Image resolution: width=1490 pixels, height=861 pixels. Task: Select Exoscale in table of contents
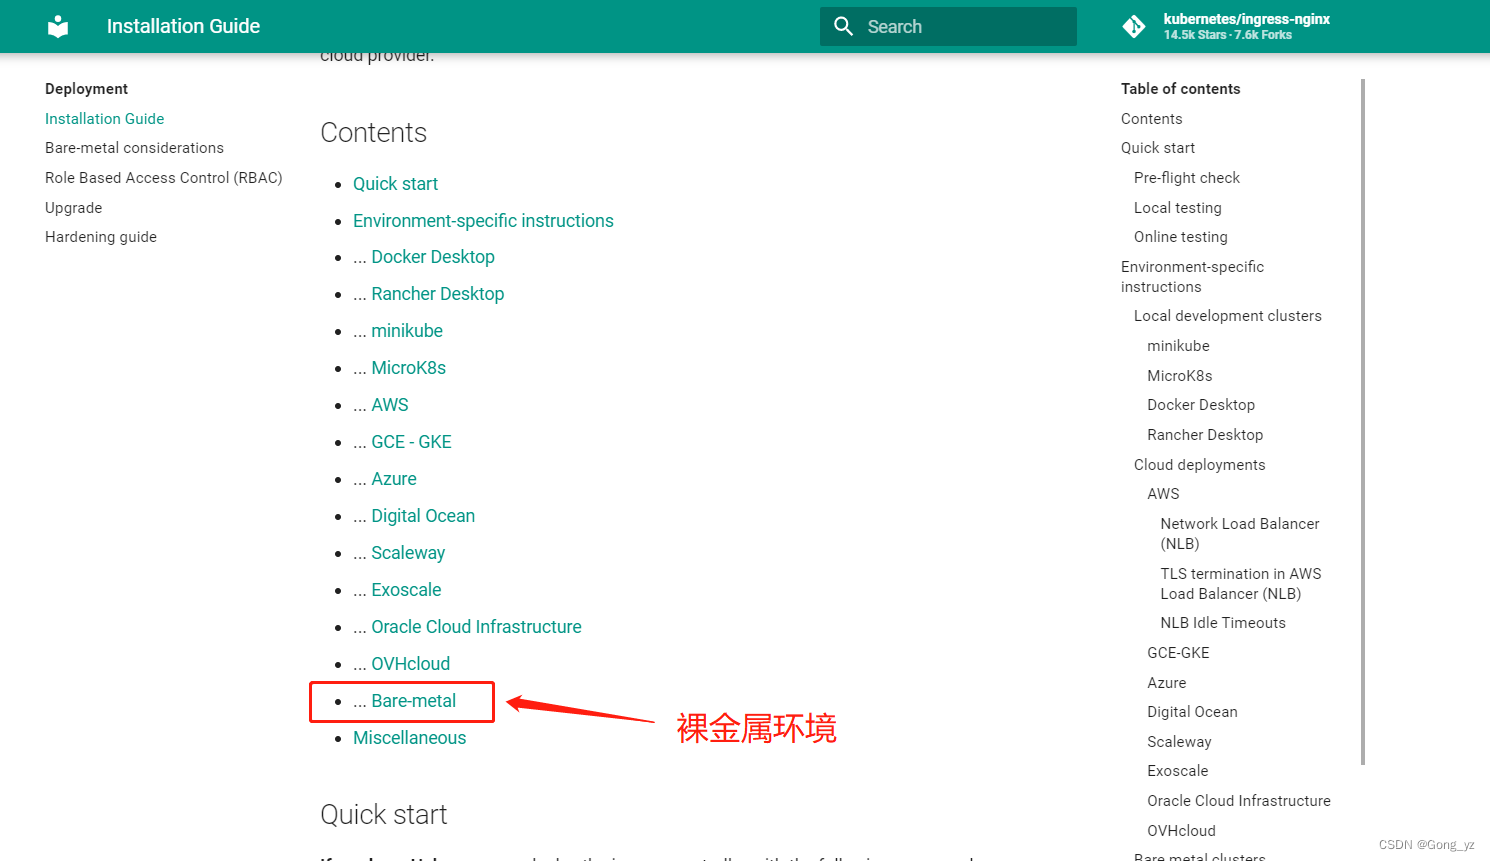[x=1177, y=771]
